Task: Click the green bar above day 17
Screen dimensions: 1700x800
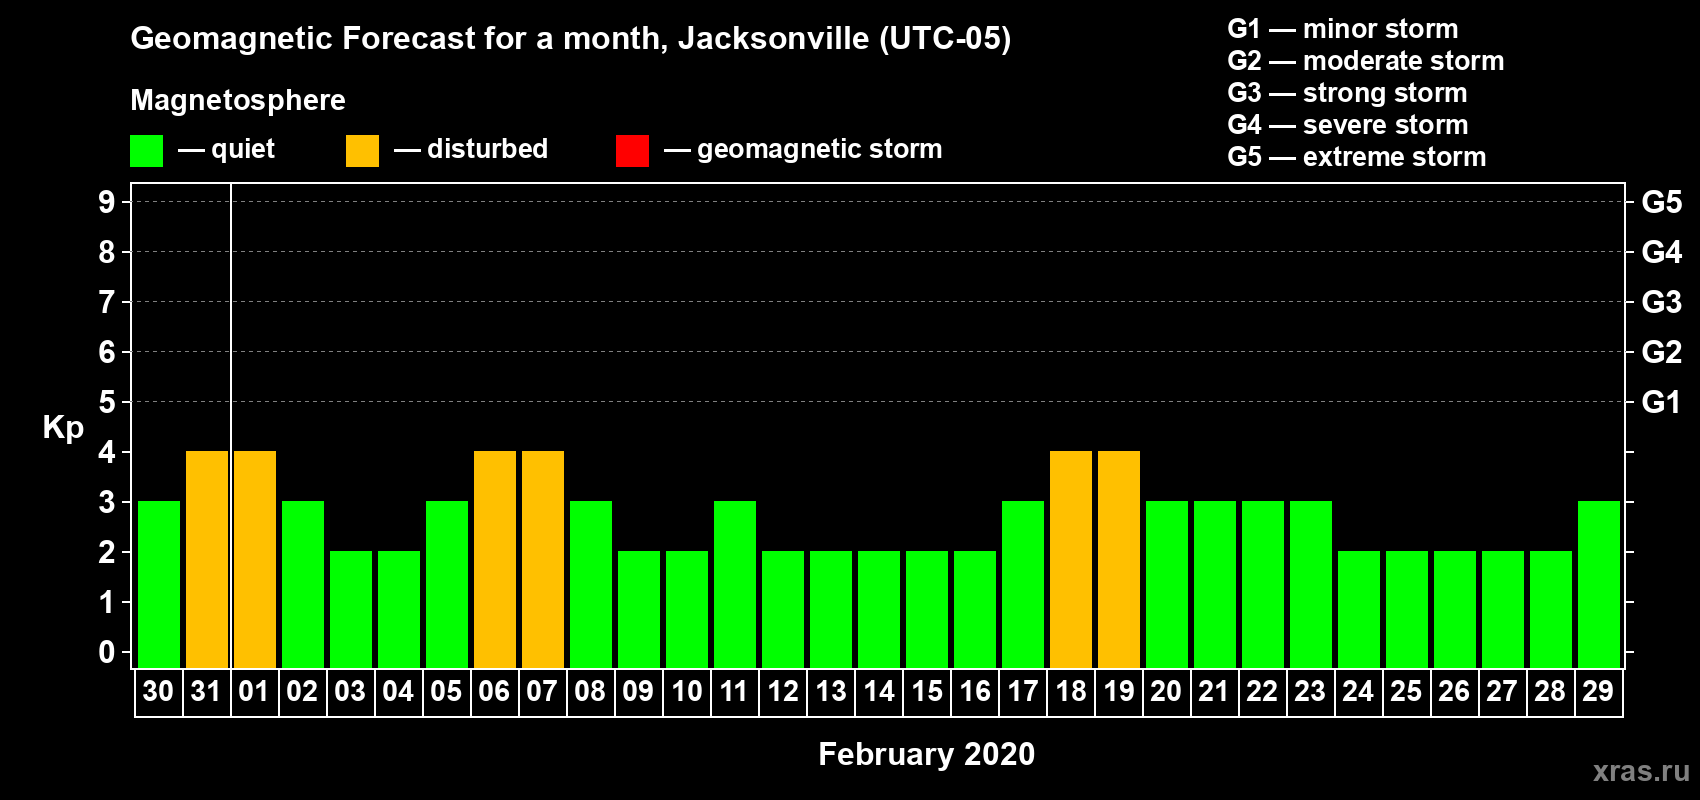Action: [x=1023, y=585]
